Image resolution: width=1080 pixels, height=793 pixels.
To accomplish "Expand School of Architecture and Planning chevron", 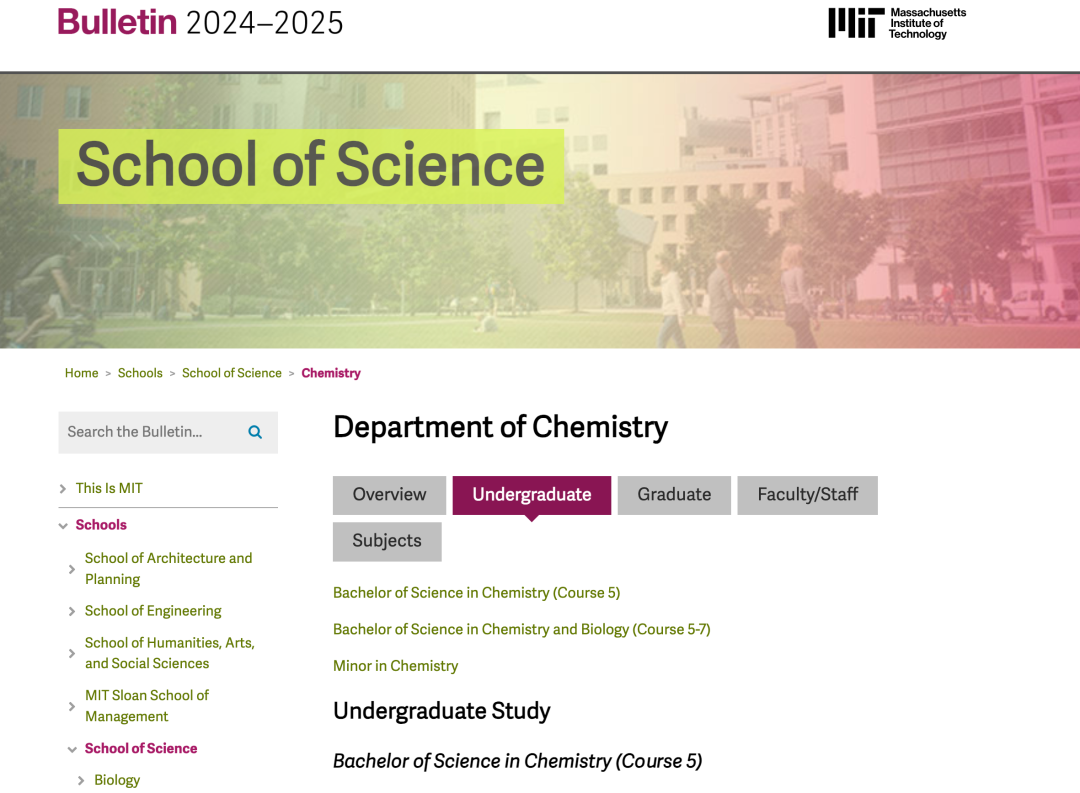I will point(72,569).
